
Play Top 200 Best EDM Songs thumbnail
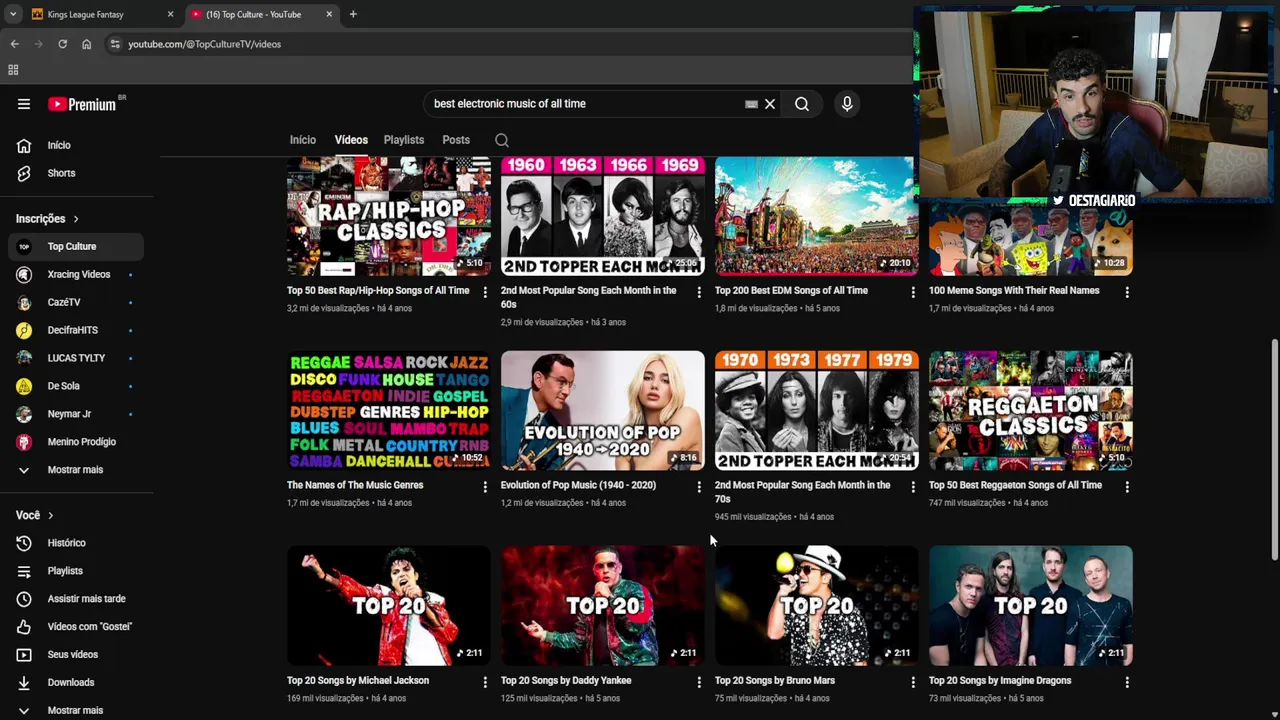point(816,216)
